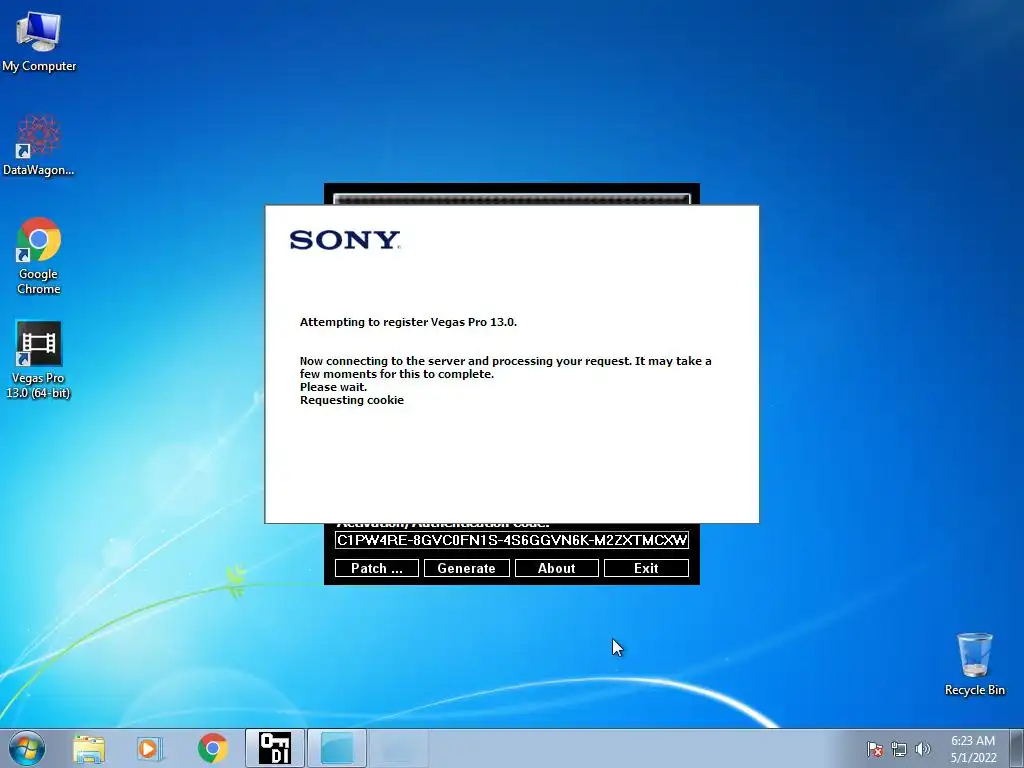Click the faded third taskbar window item

point(400,748)
